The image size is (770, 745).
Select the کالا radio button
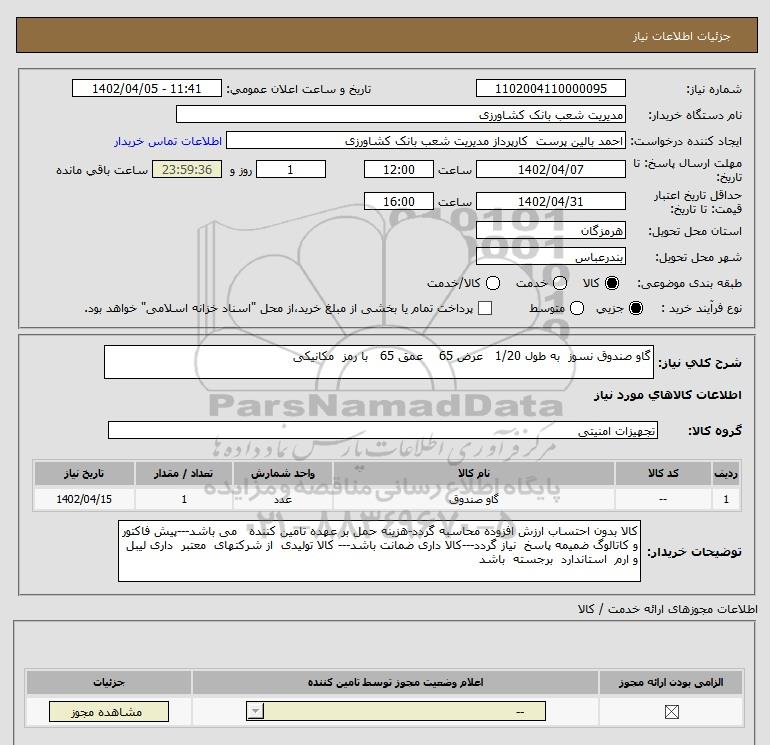tap(612, 283)
